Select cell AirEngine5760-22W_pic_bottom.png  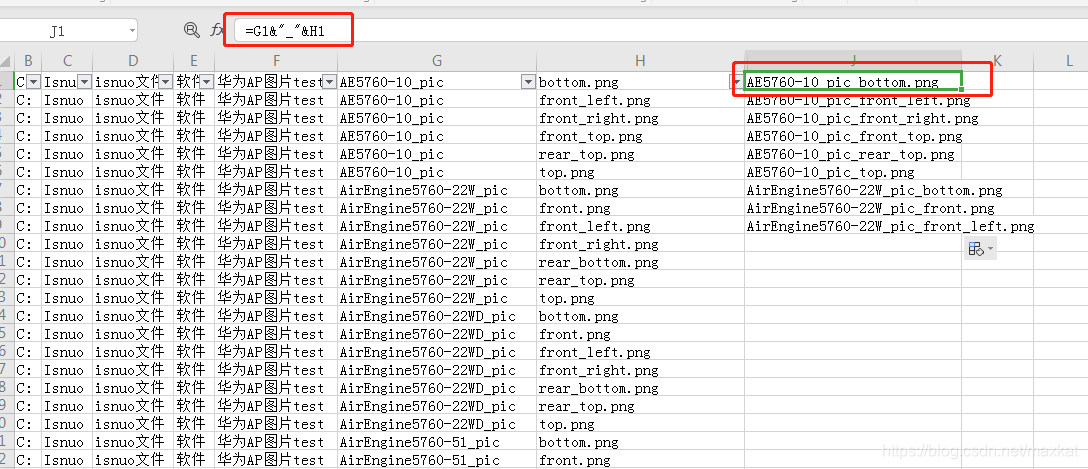tap(853, 190)
